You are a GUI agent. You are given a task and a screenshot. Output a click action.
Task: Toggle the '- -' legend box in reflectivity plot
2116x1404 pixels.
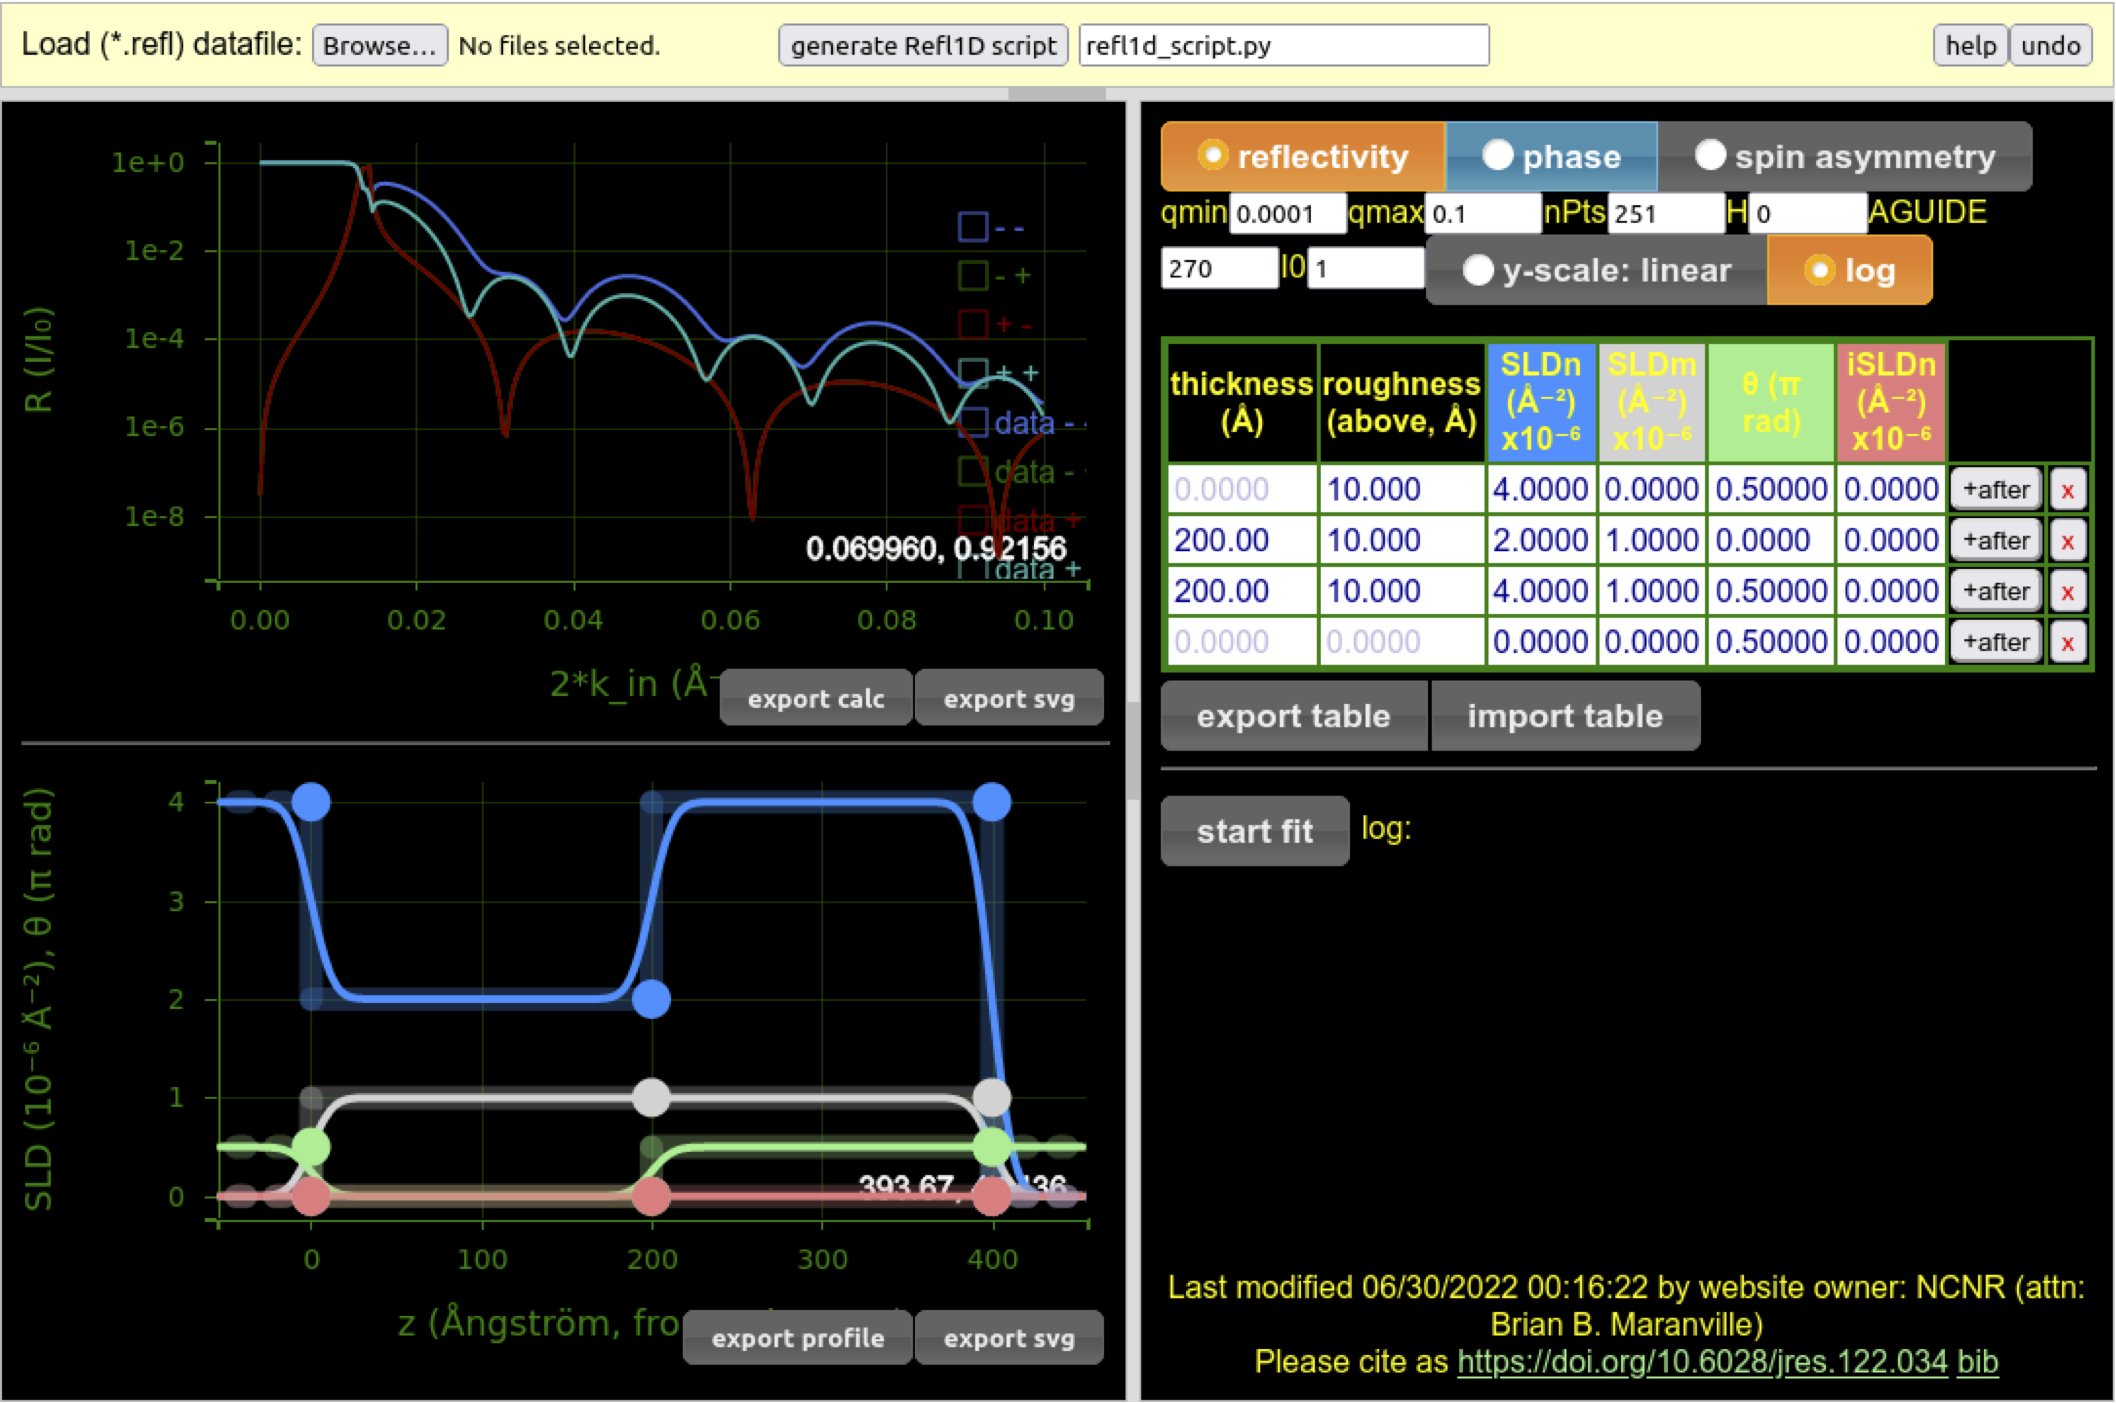[972, 227]
